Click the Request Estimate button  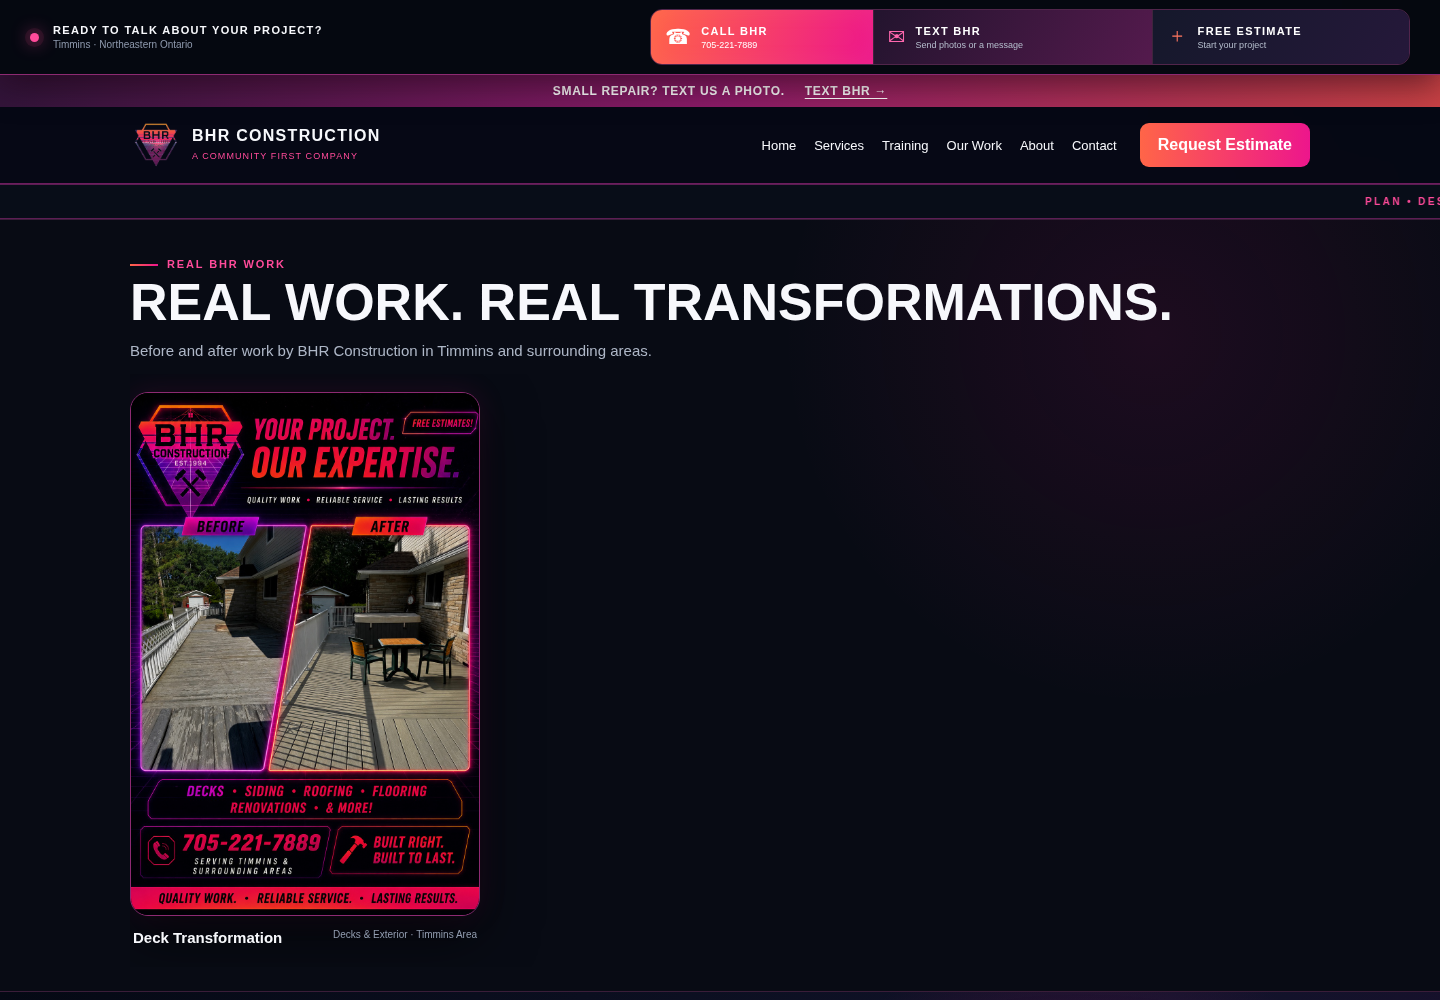click(x=1225, y=145)
